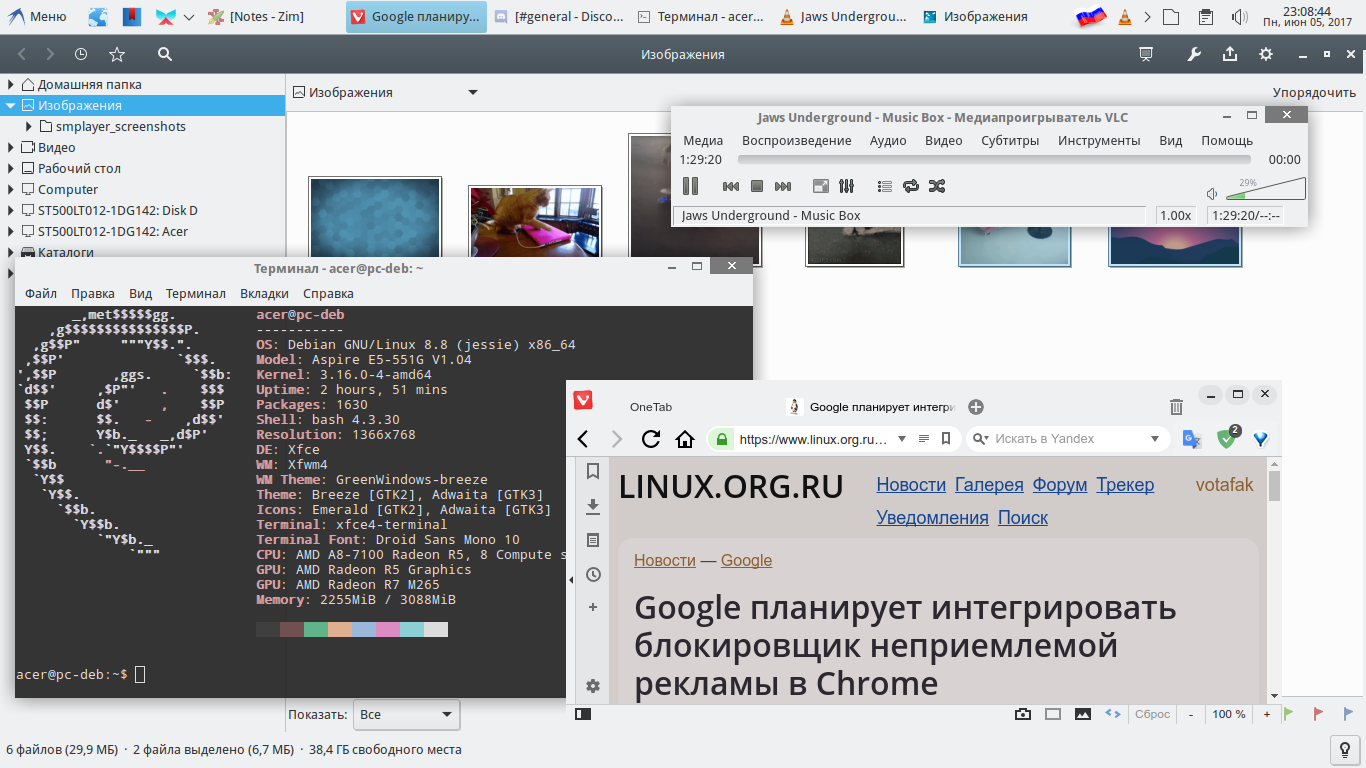
Task: Open Vivaldi settings gear
Action: 593,686
